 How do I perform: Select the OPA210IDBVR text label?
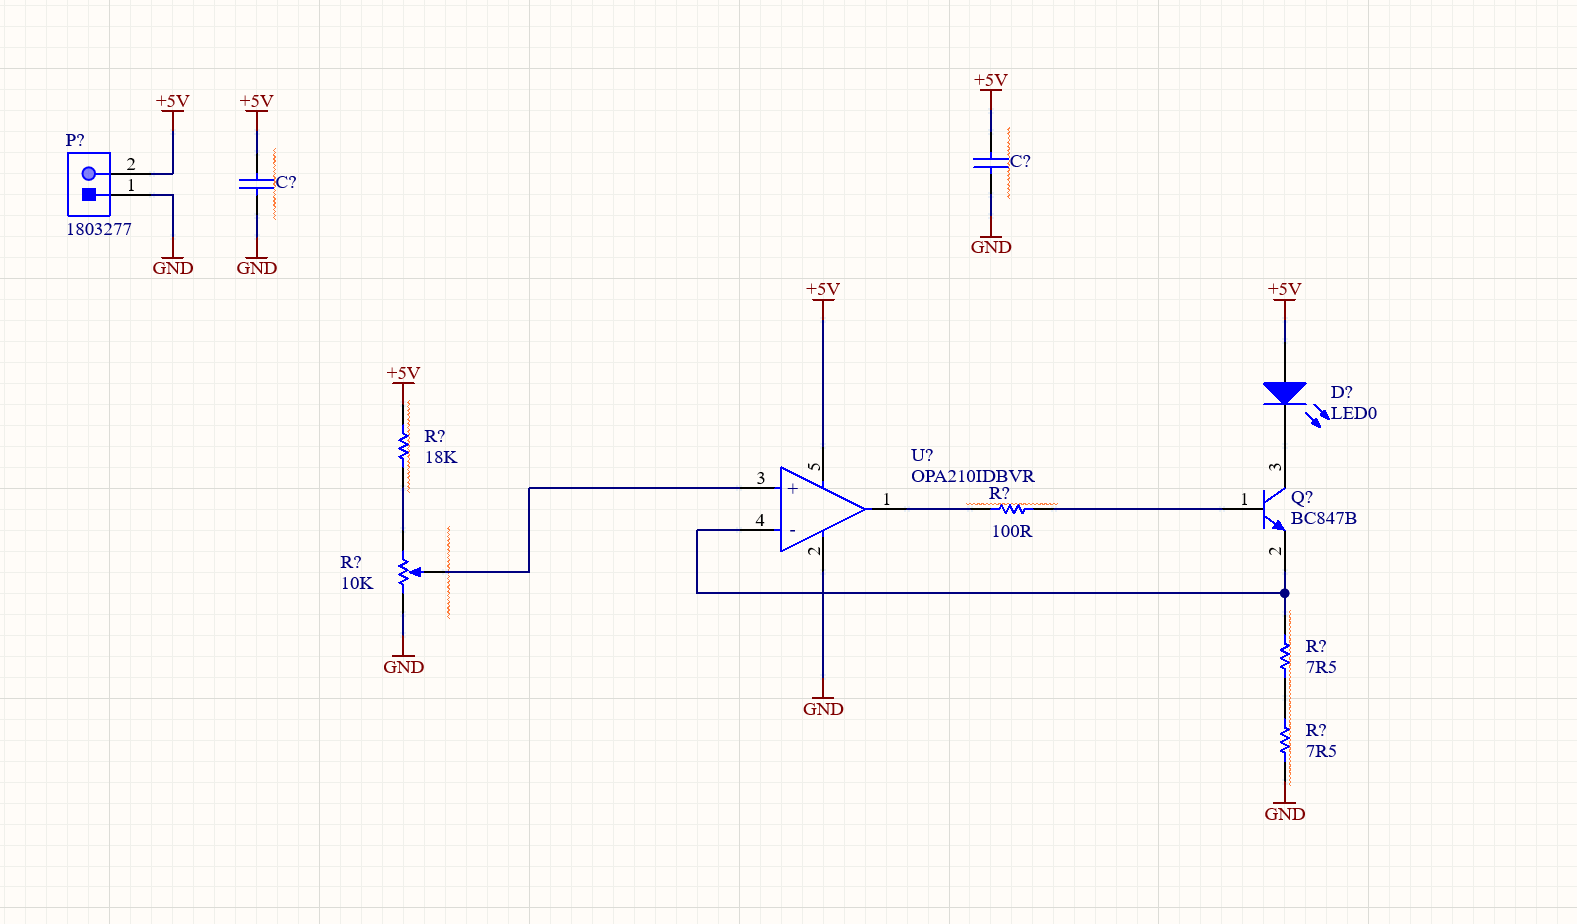(x=972, y=476)
